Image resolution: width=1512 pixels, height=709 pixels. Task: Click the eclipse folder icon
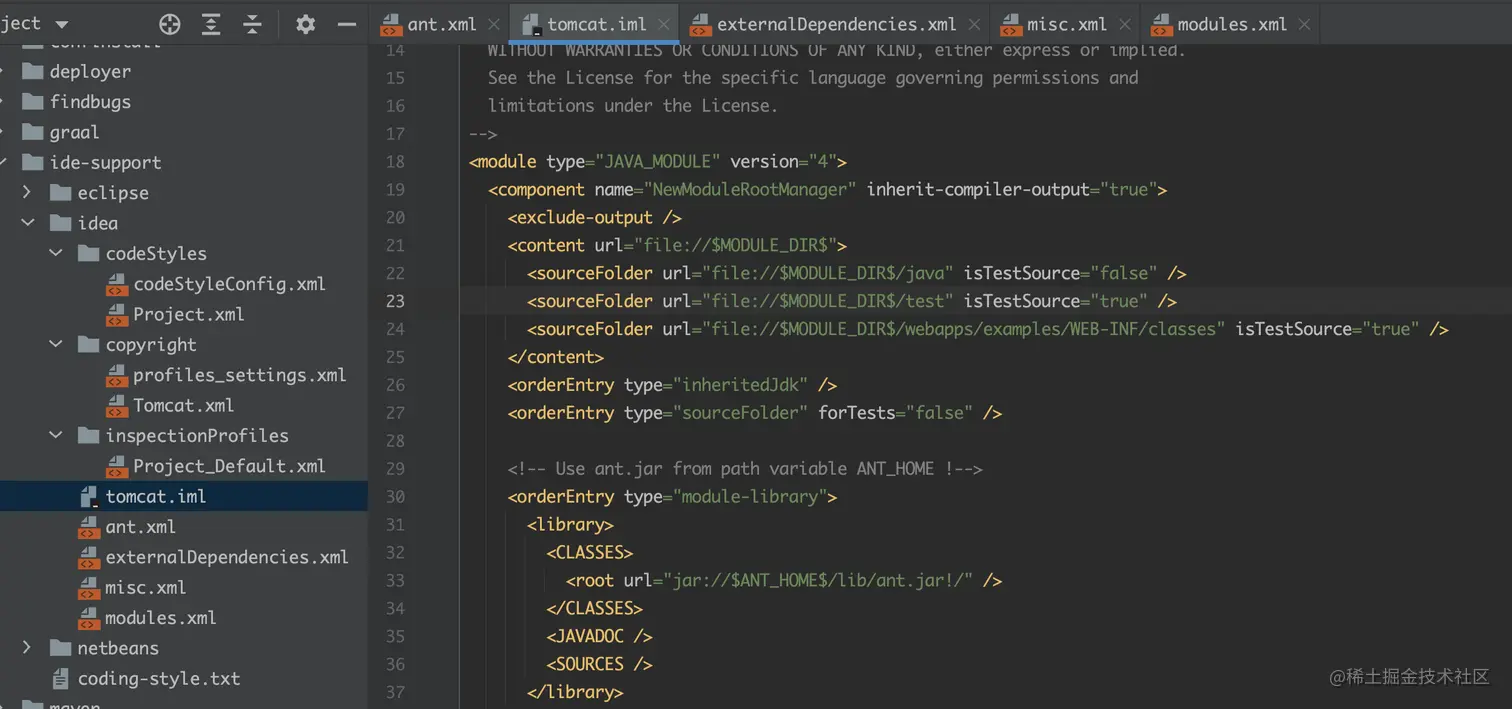(x=61, y=192)
